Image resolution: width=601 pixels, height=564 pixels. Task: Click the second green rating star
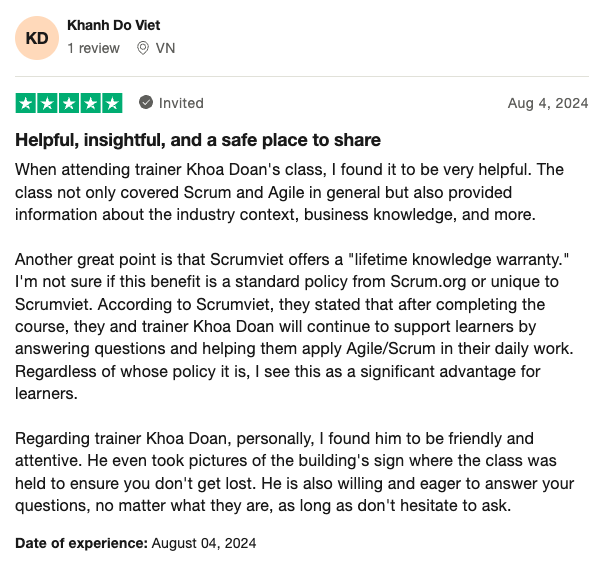pyautogui.click(x=47, y=103)
